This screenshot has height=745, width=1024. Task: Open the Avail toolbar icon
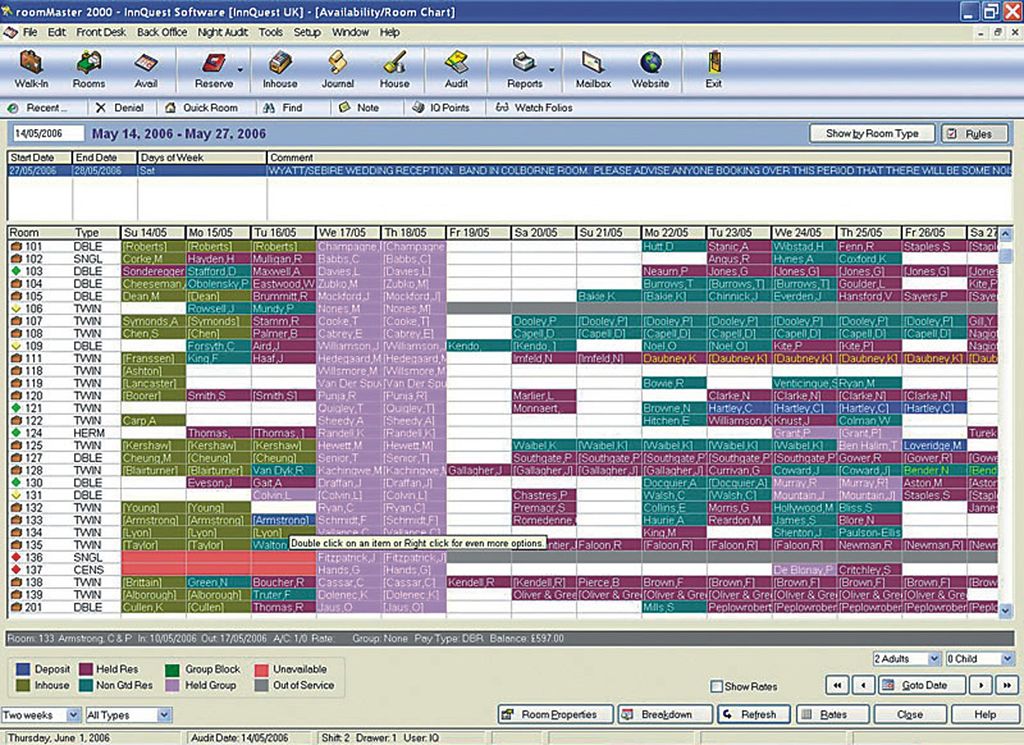coord(146,69)
